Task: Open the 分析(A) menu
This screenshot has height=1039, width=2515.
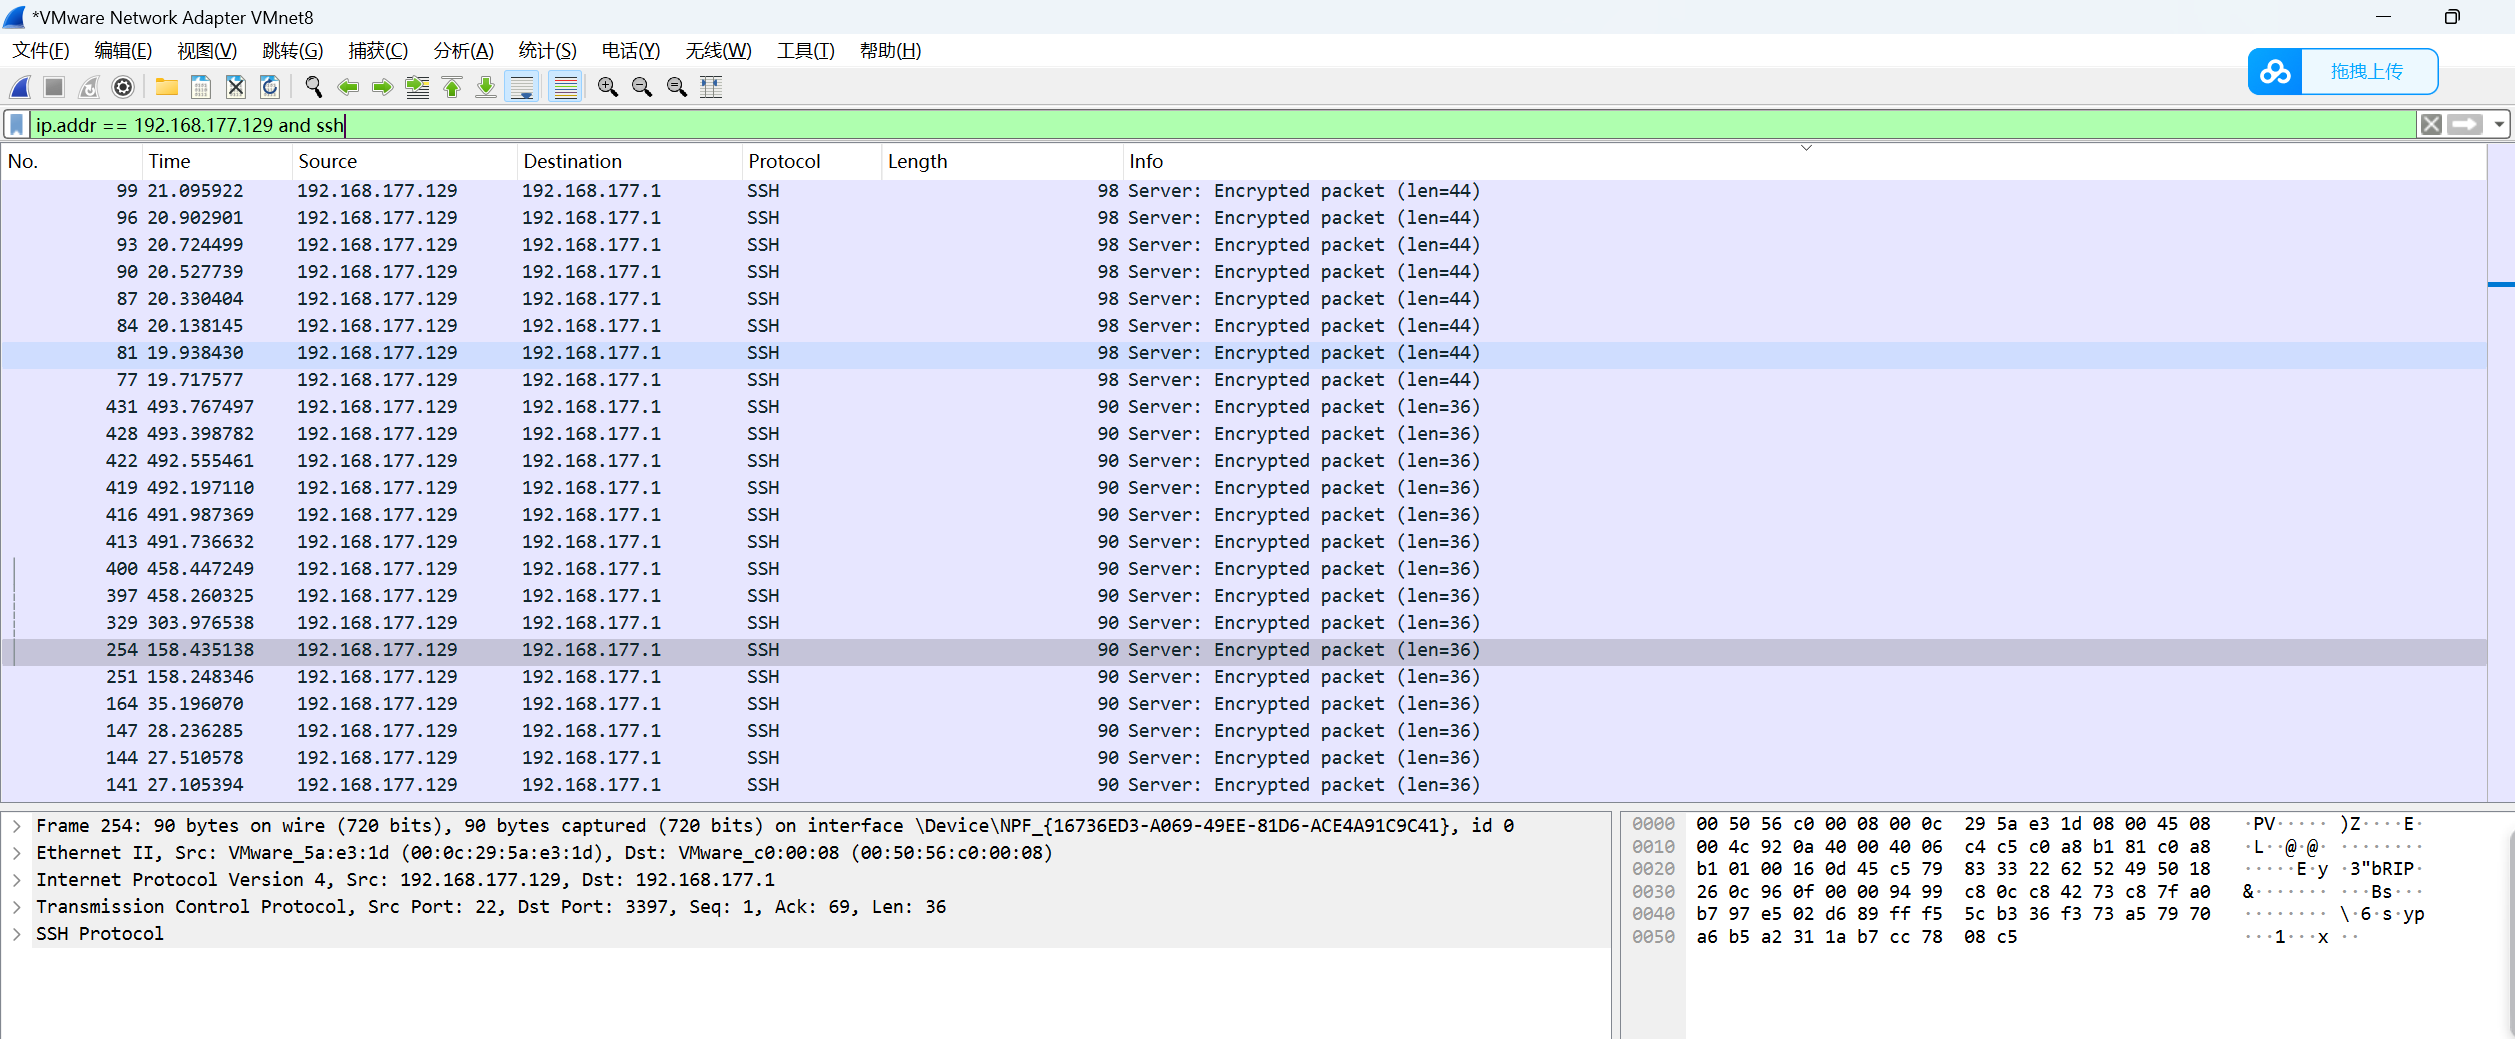Action: (x=464, y=51)
